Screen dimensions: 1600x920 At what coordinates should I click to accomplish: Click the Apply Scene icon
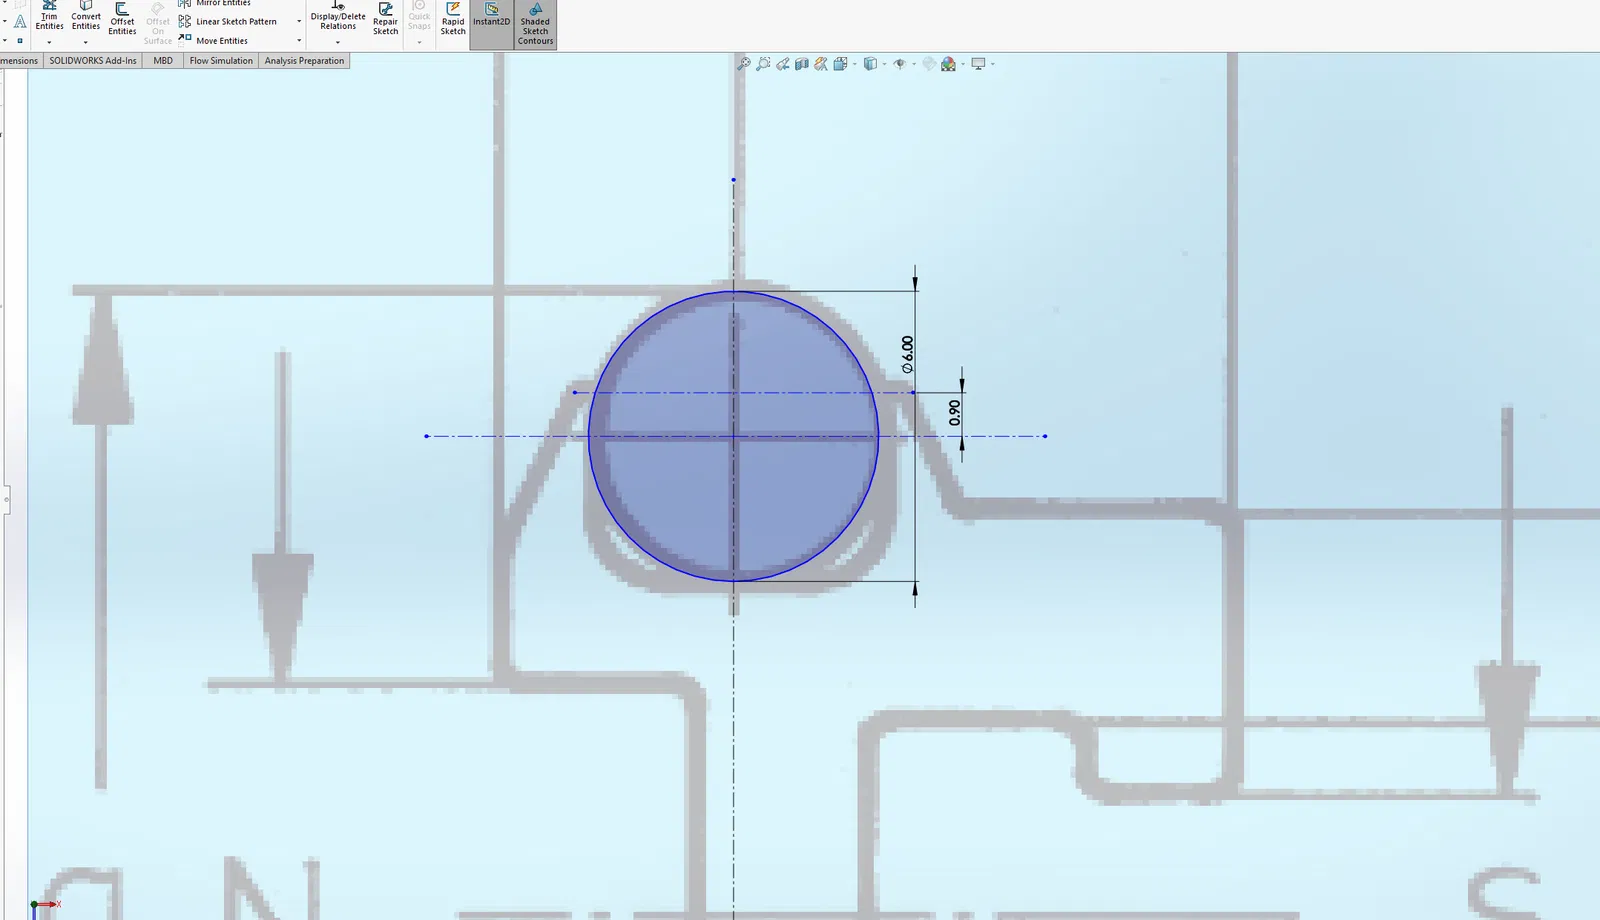pyautogui.click(x=948, y=64)
